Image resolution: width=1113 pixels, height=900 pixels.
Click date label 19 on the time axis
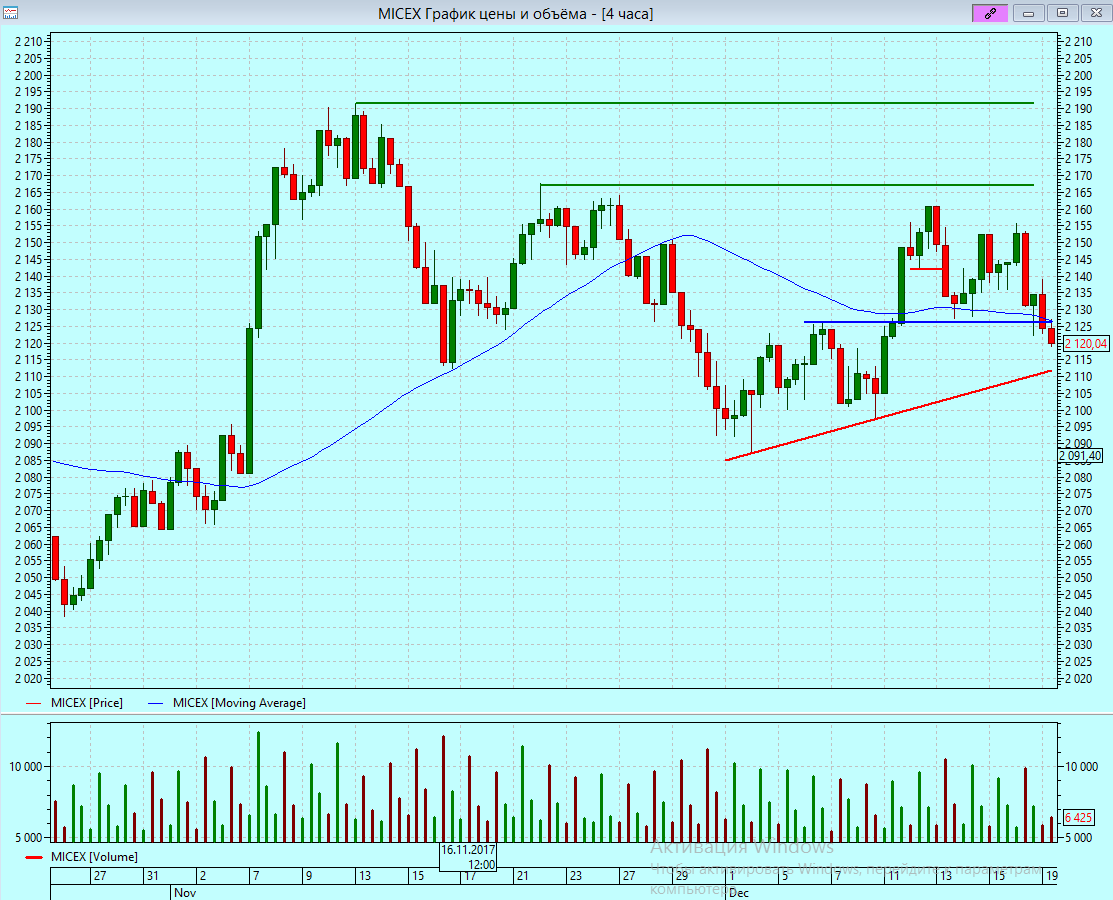coord(1051,876)
